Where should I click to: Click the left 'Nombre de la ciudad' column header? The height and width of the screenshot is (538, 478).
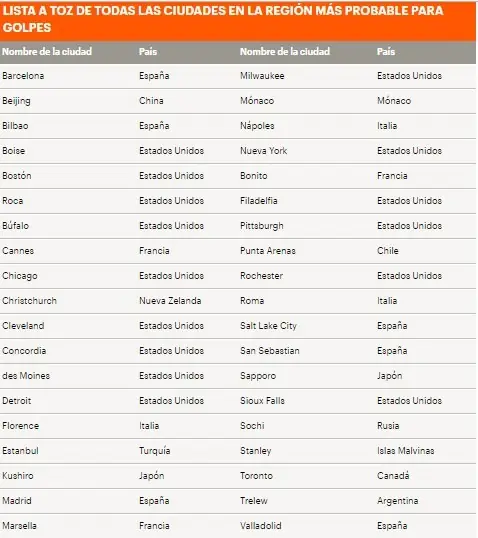pyautogui.click(x=47, y=51)
